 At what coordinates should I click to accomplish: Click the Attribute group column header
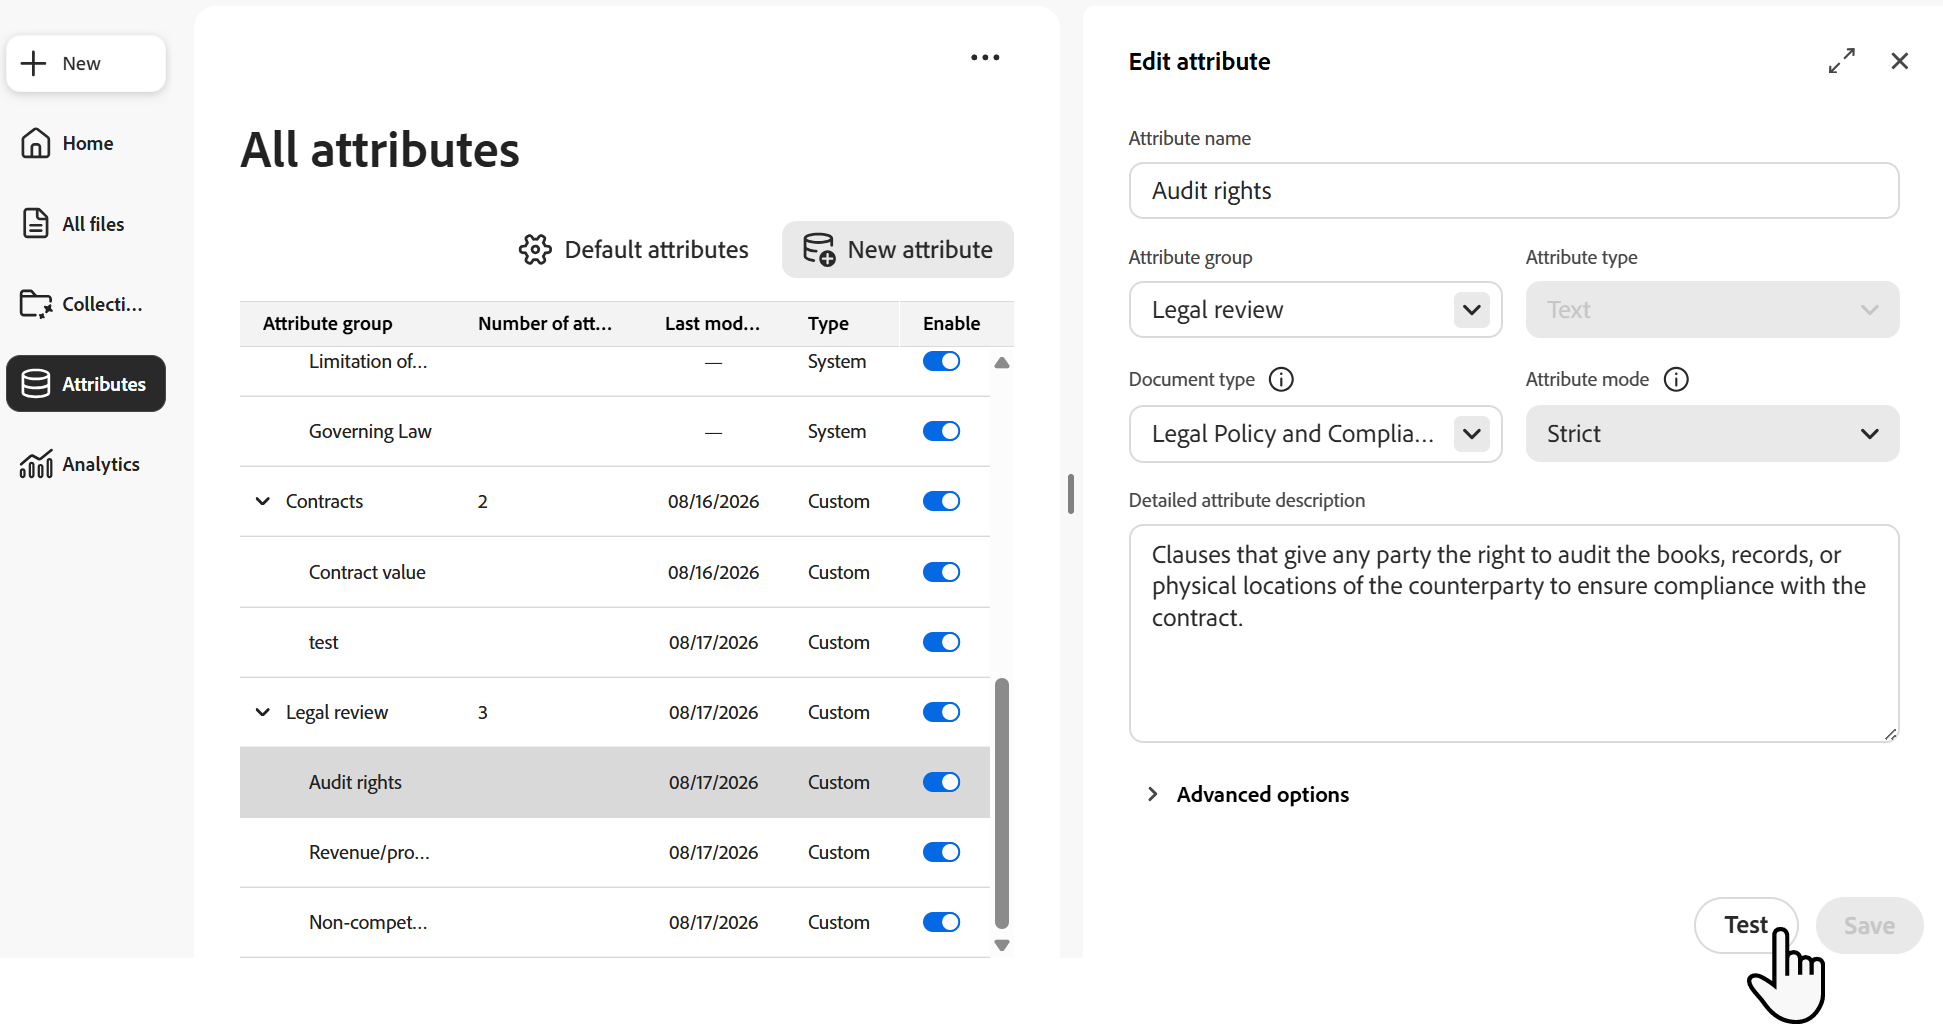coord(327,323)
